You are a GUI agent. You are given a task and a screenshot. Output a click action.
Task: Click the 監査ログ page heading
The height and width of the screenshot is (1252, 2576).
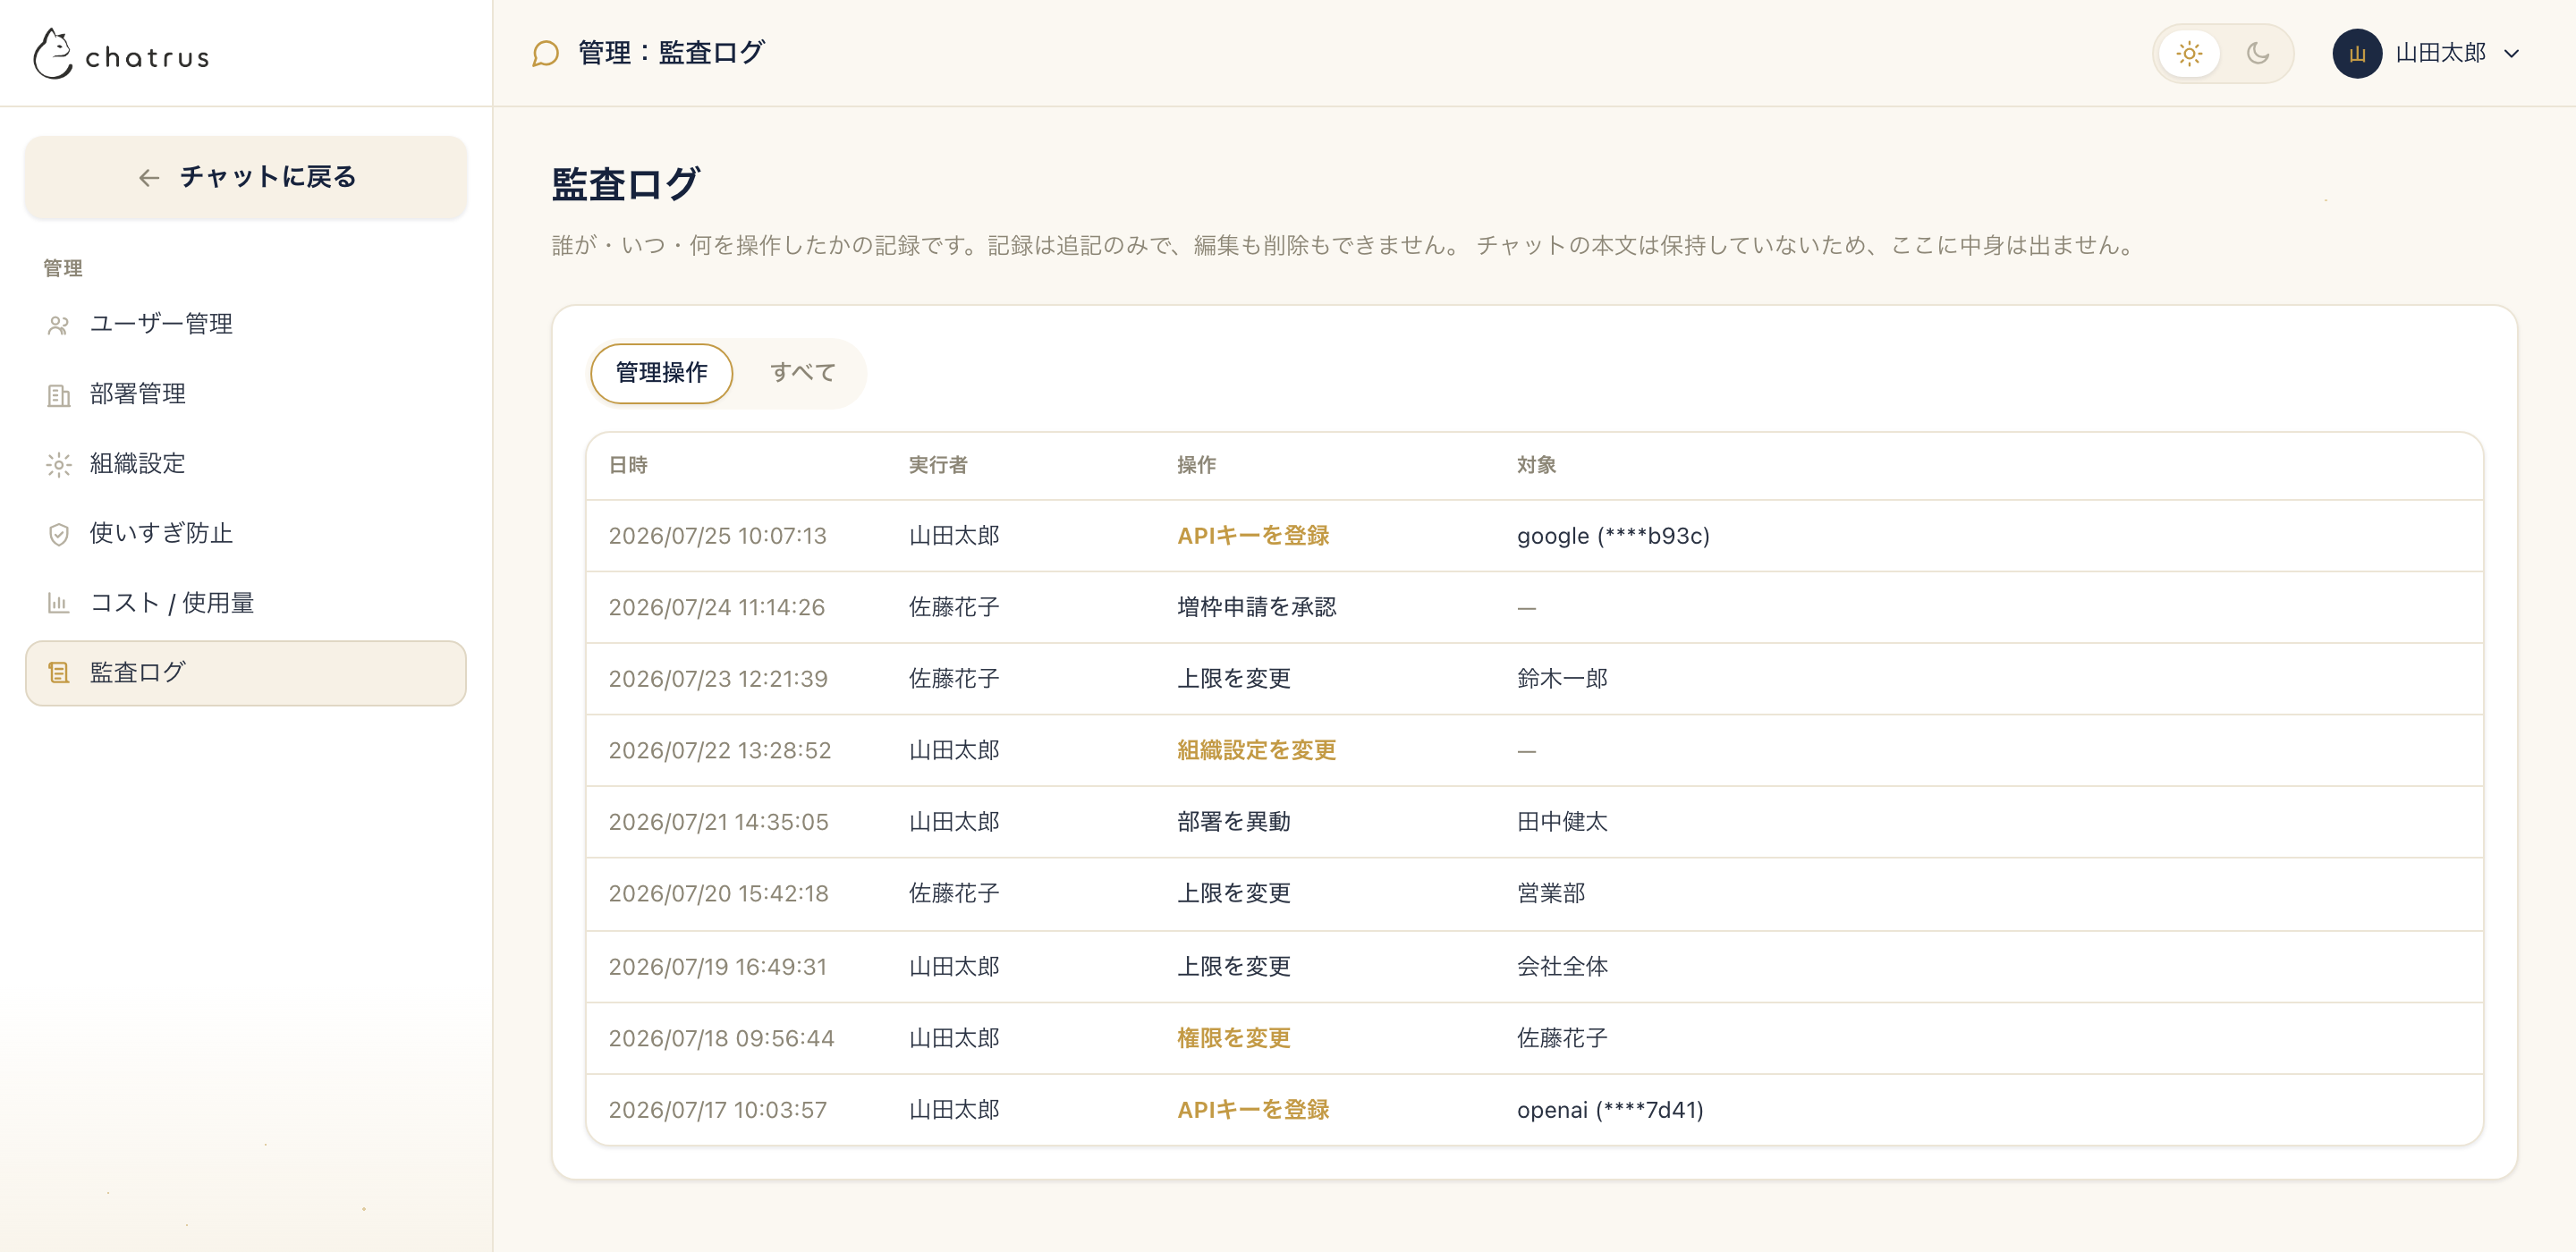coord(625,184)
